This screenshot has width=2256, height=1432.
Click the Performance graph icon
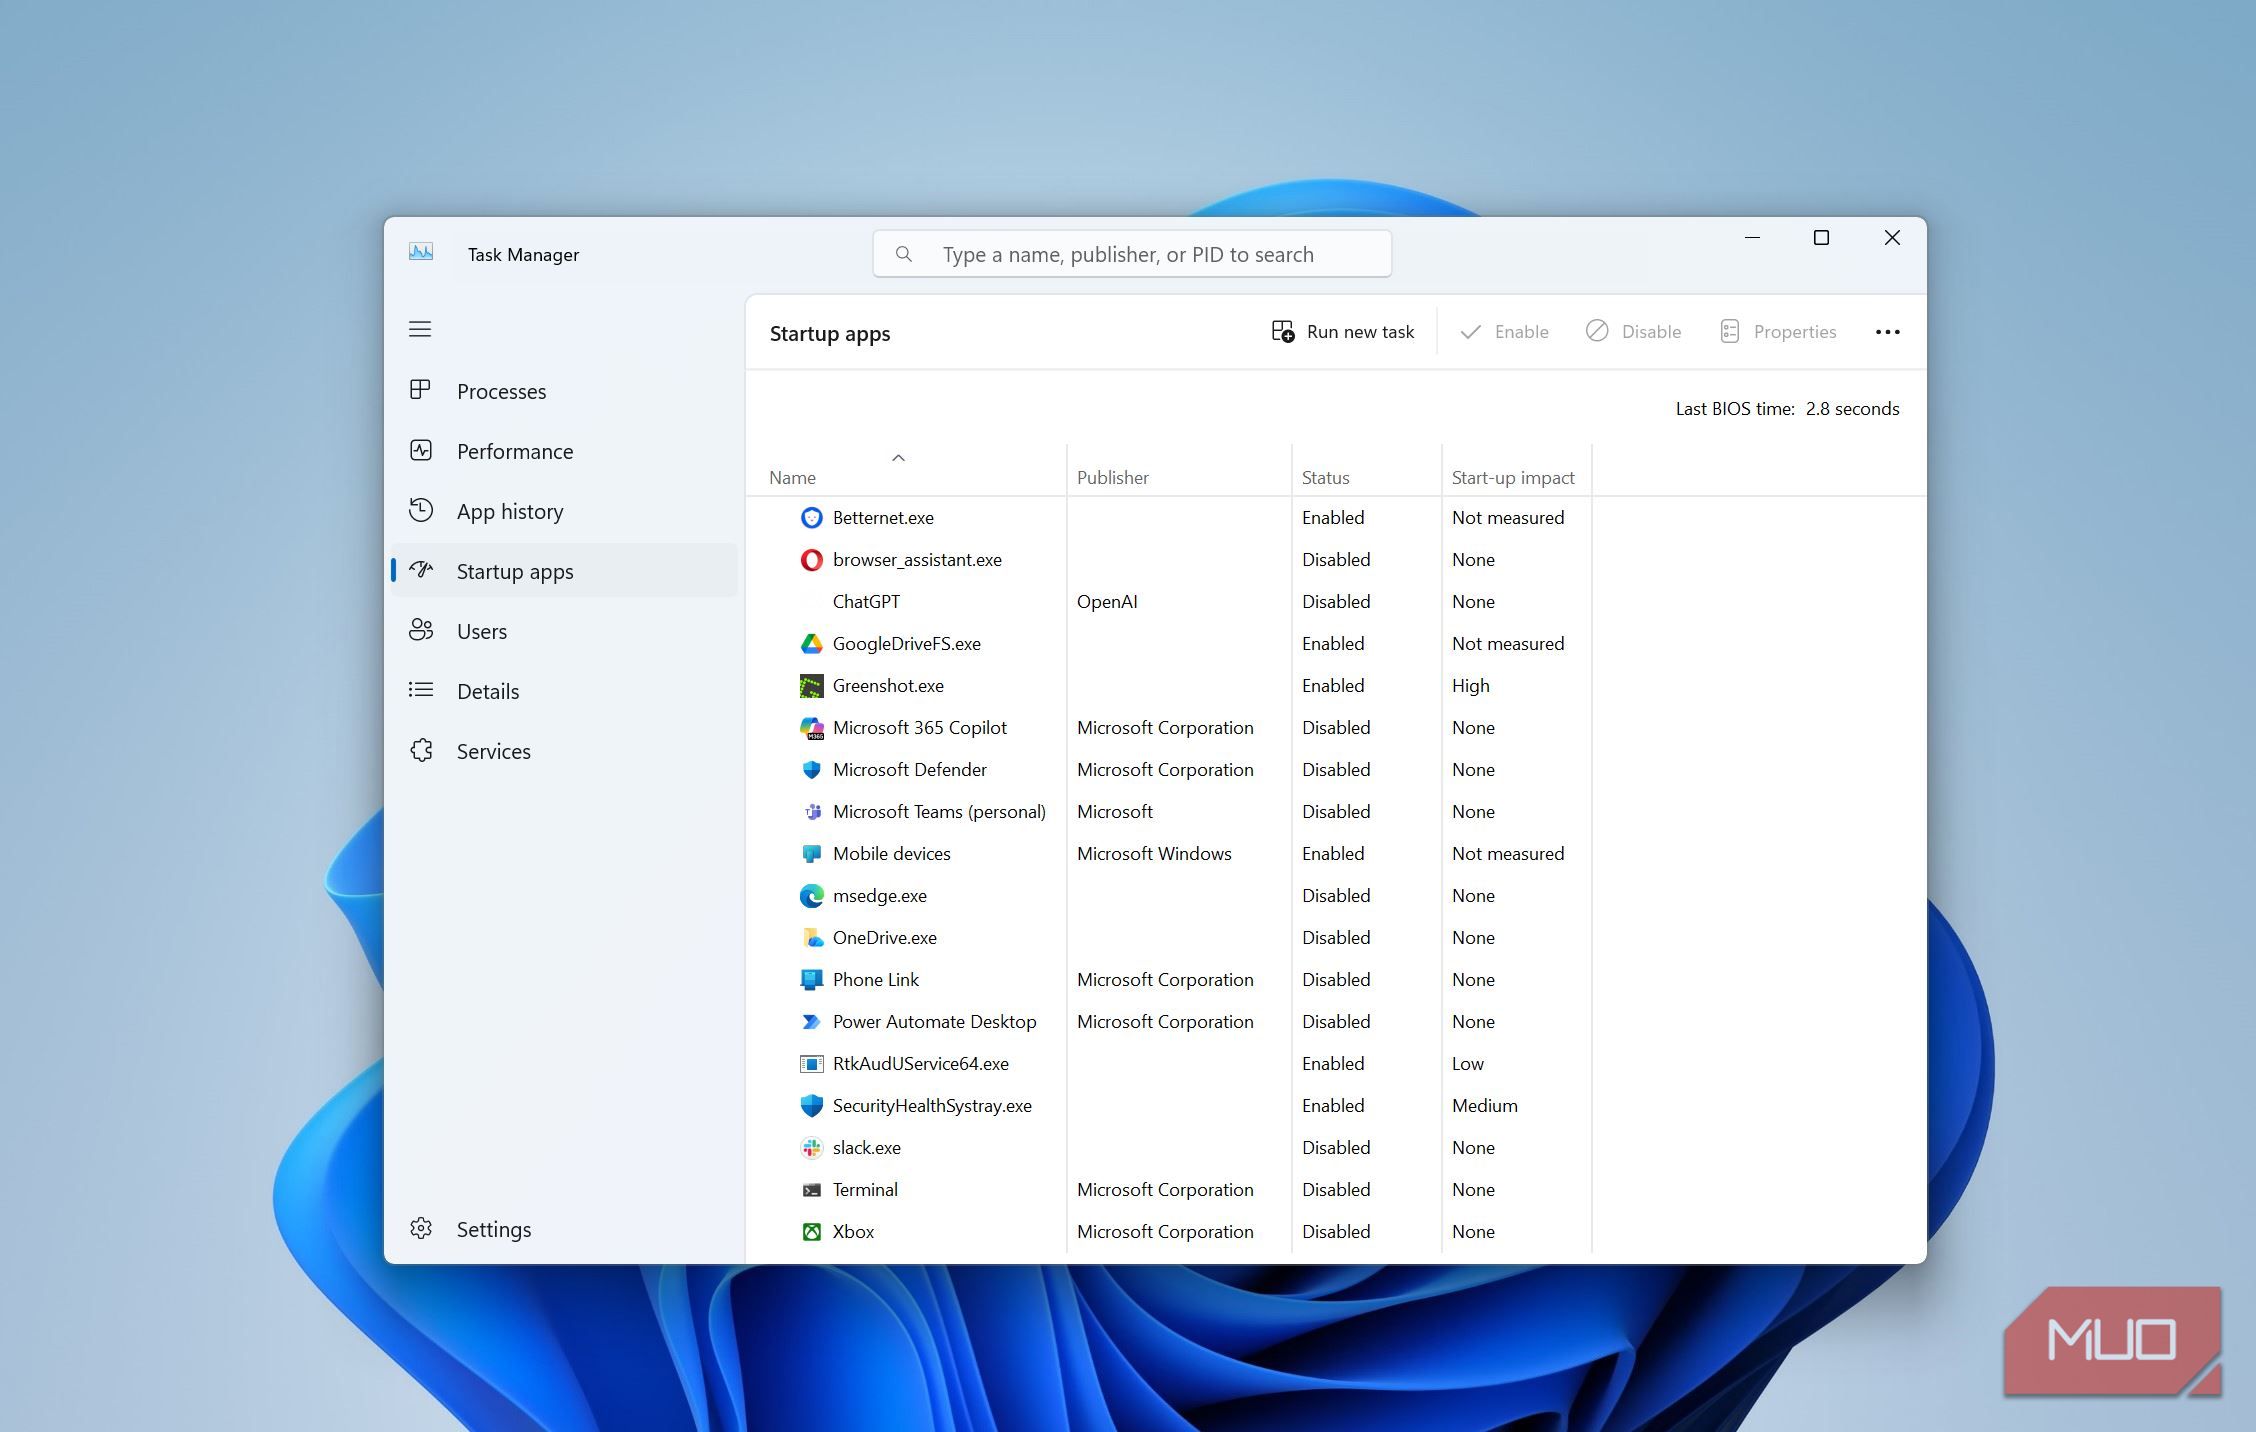pyautogui.click(x=421, y=450)
